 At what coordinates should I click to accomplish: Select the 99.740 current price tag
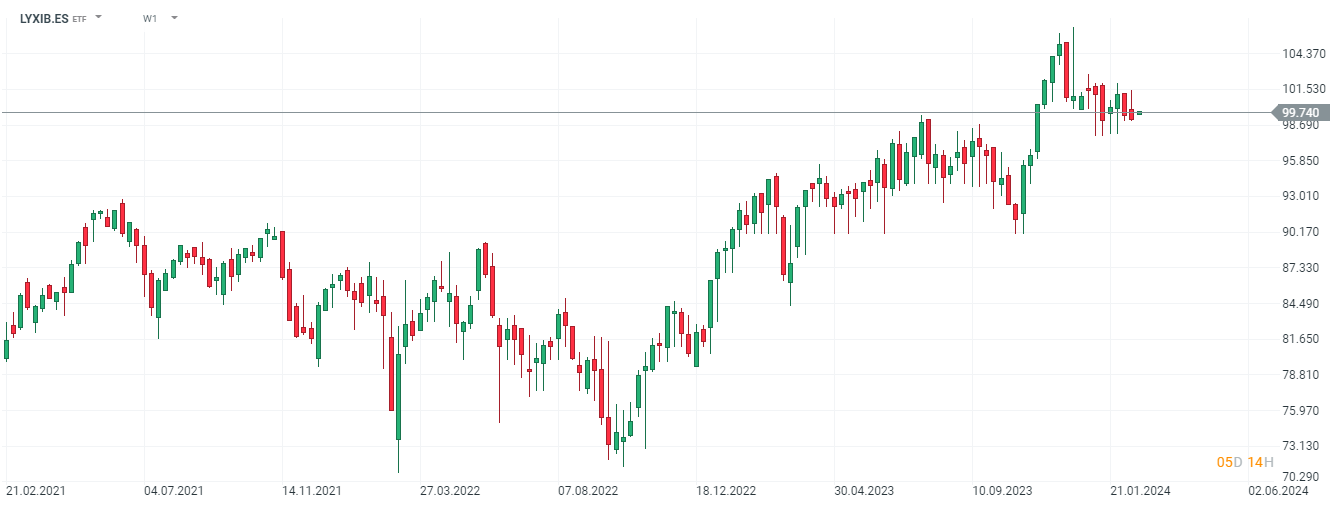pos(1299,113)
